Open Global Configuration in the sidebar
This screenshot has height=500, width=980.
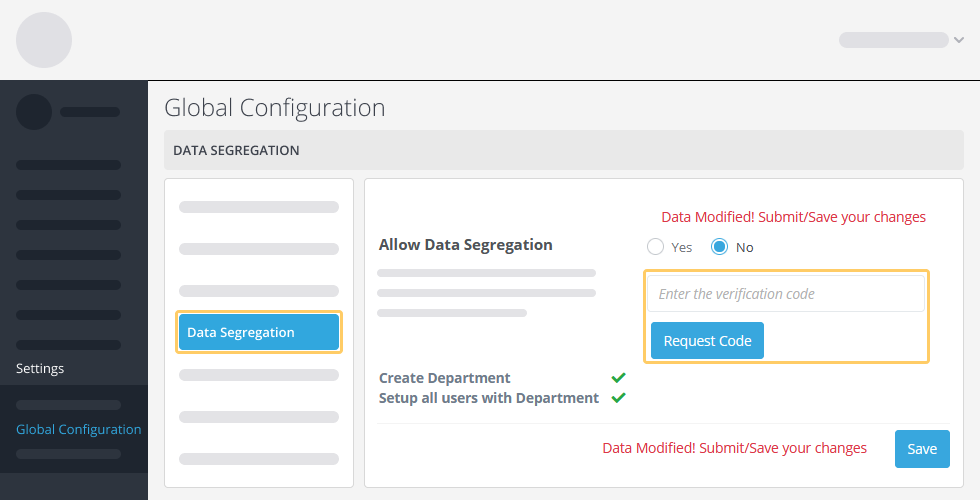79,429
